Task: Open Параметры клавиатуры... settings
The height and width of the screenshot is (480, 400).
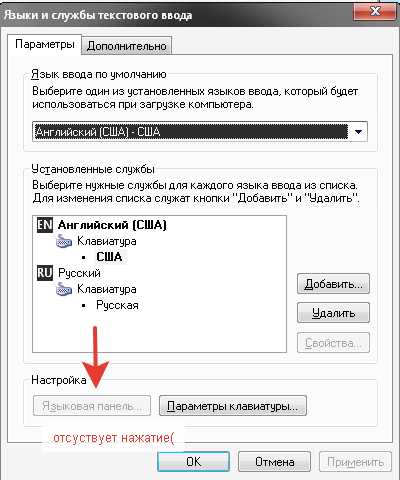Action: pos(233,406)
